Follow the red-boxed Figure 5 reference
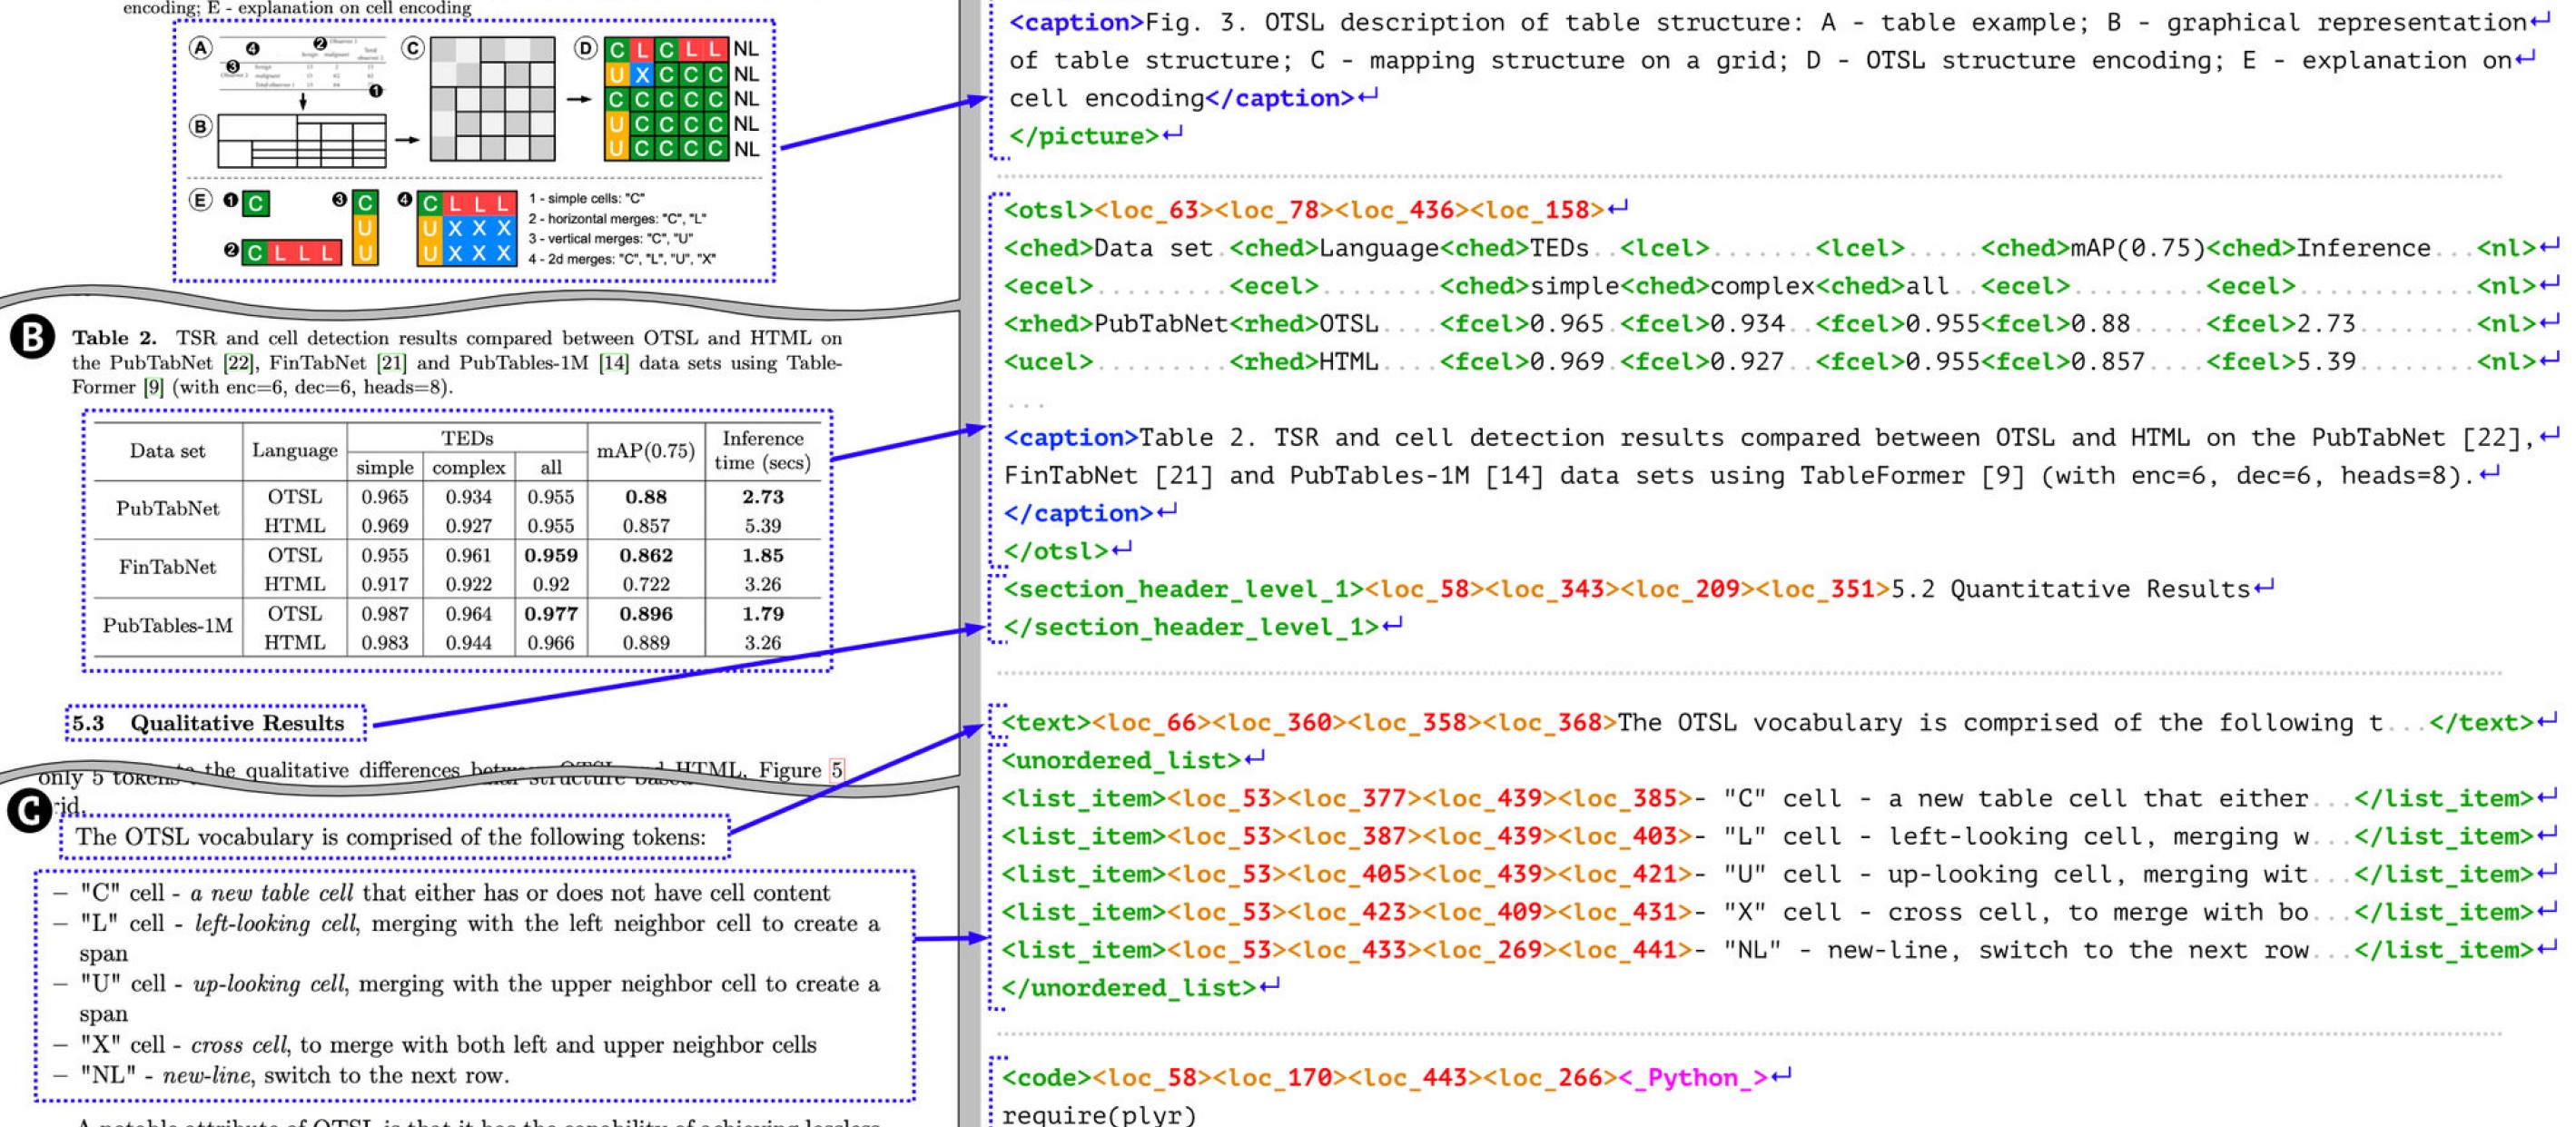 (x=837, y=769)
